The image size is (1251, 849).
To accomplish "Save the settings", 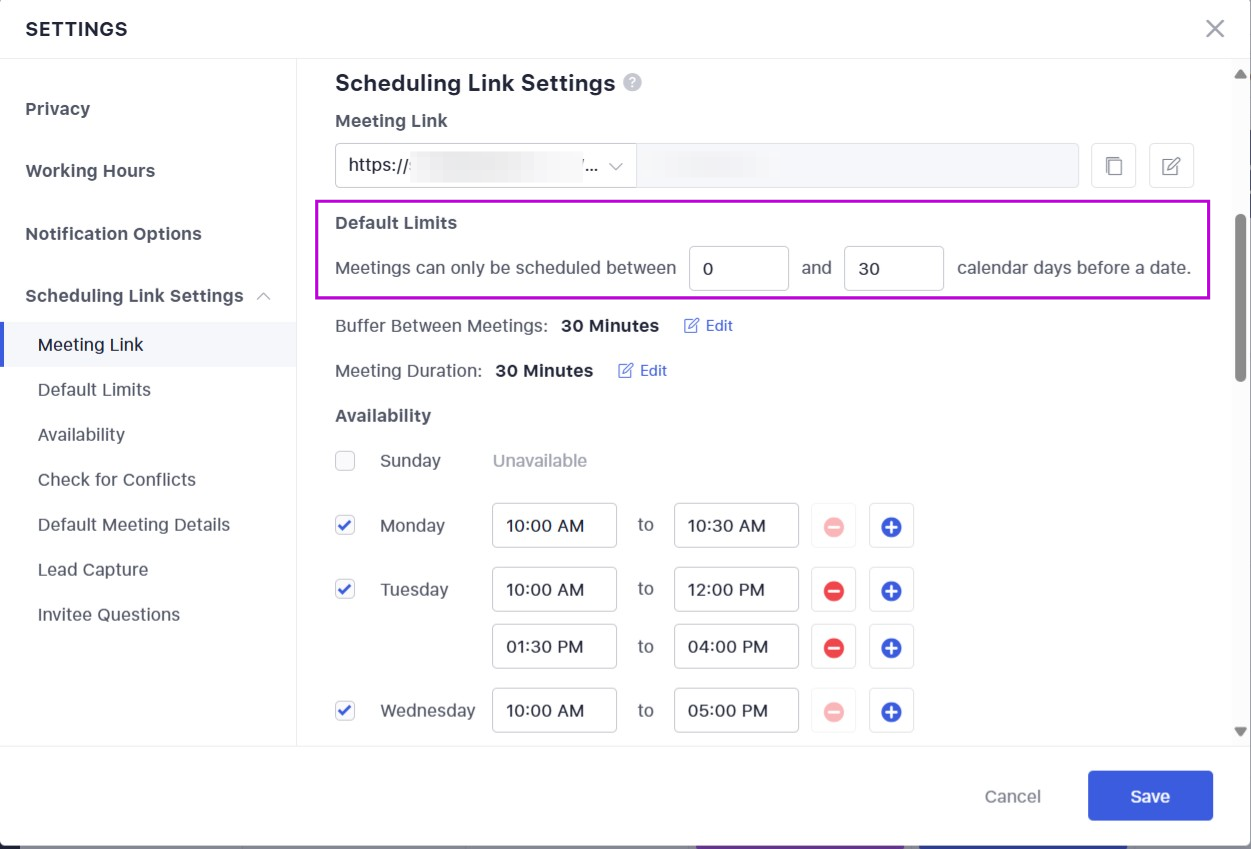I will 1150,796.
